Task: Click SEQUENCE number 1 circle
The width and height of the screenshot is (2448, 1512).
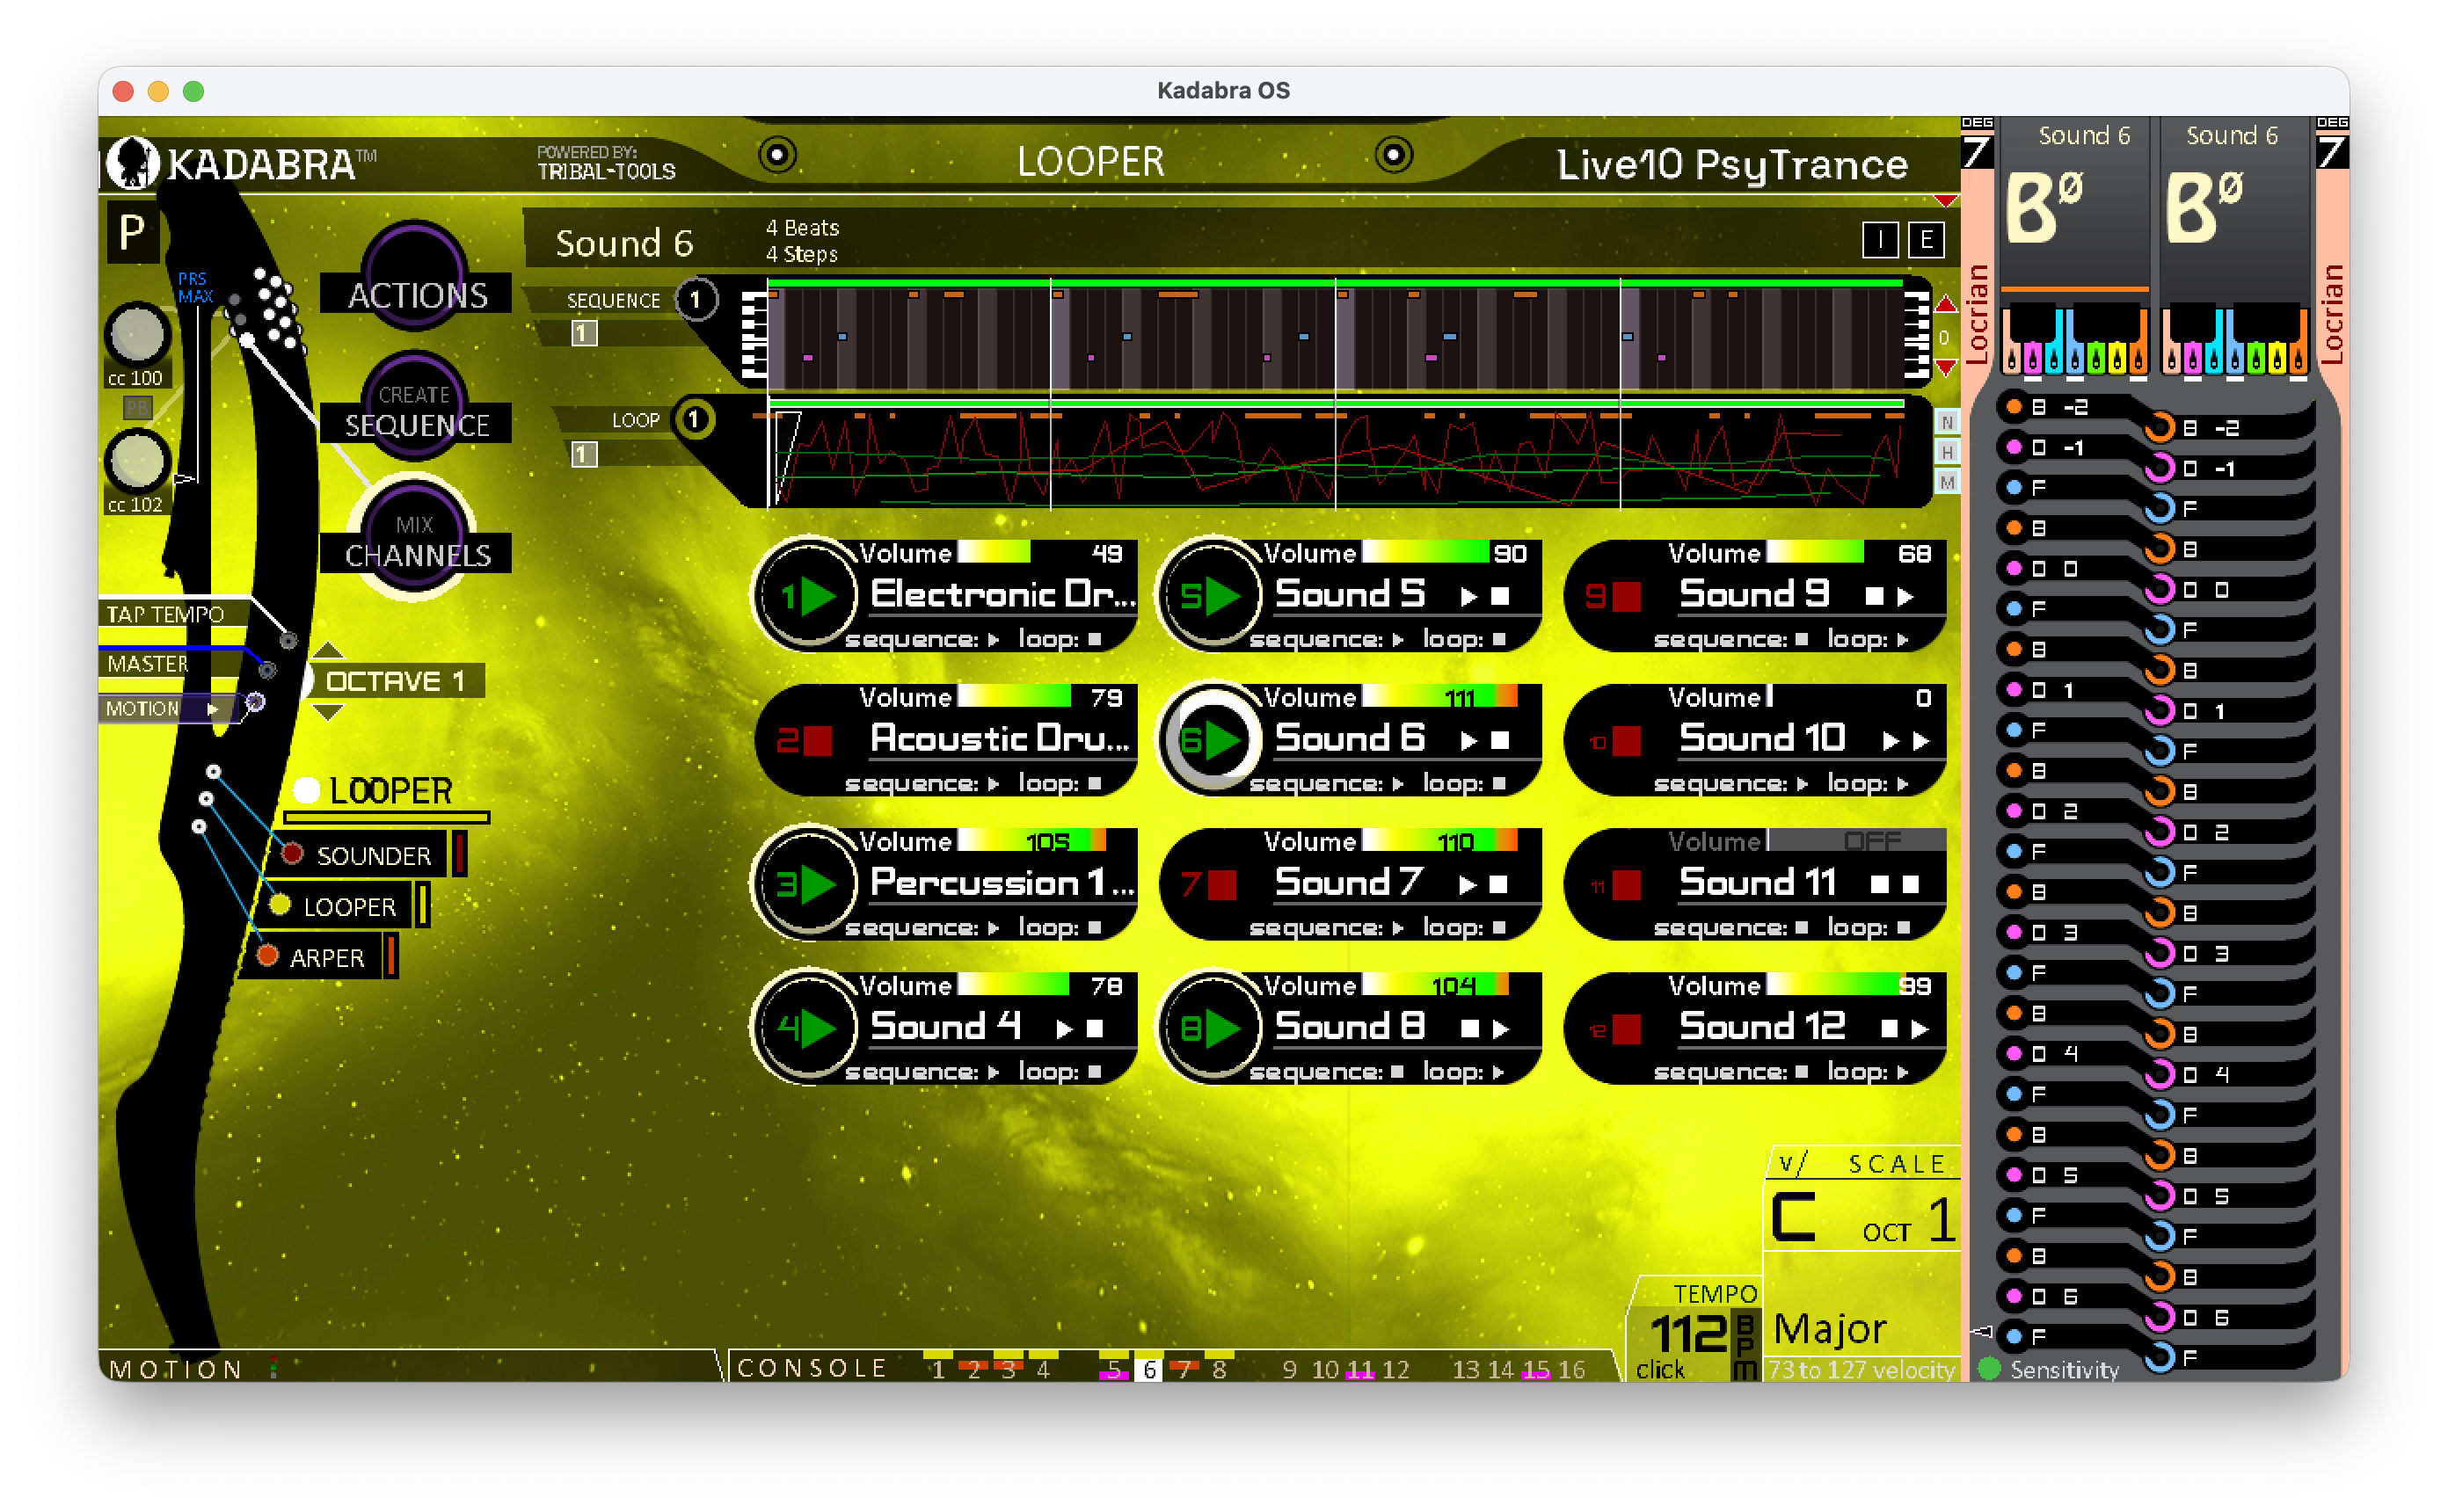Action: (696, 300)
